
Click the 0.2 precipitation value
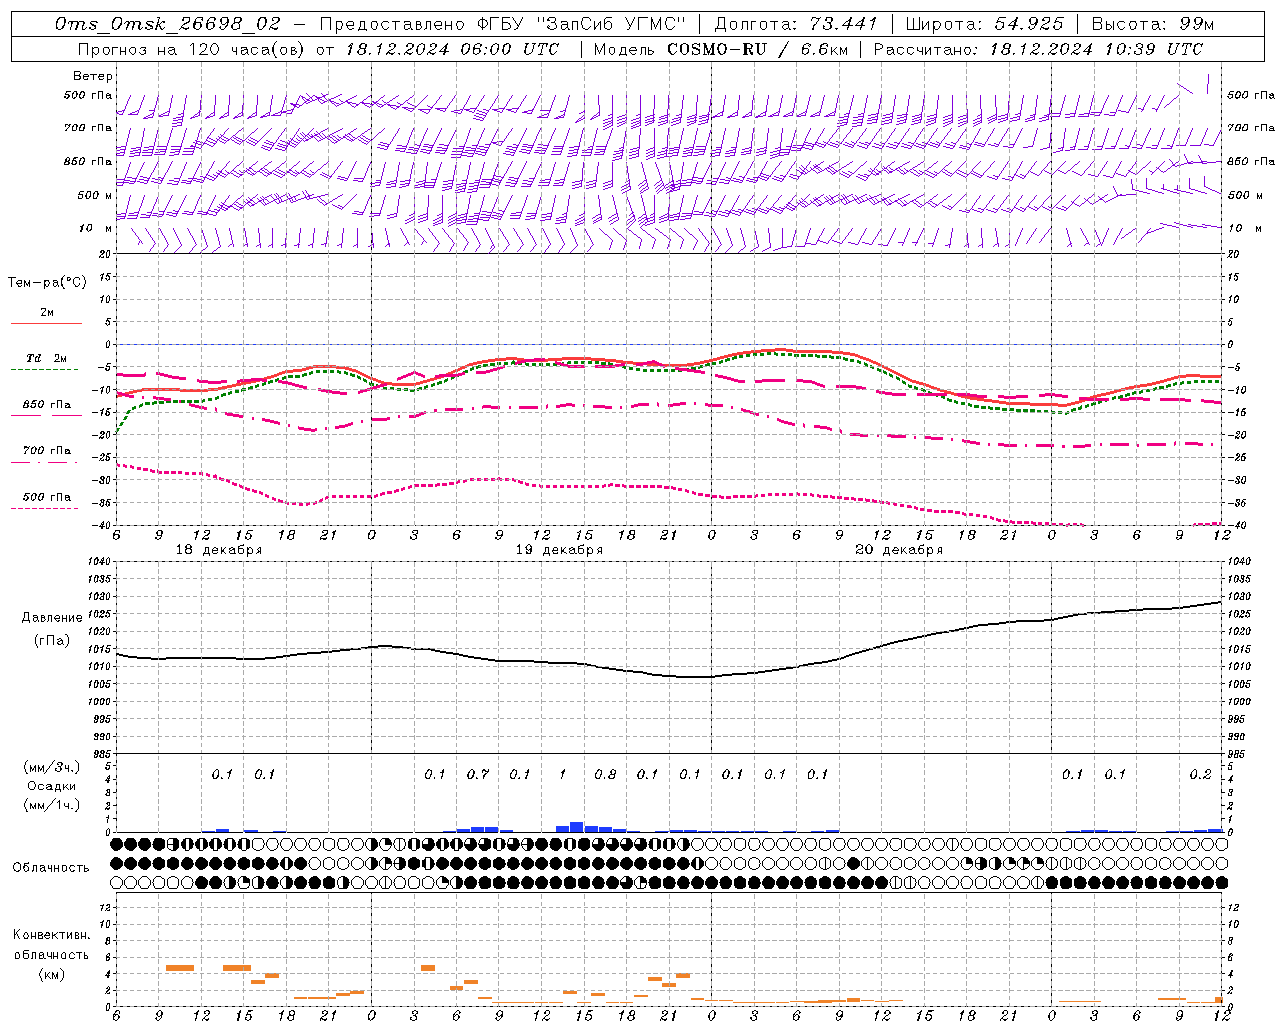click(x=1200, y=774)
